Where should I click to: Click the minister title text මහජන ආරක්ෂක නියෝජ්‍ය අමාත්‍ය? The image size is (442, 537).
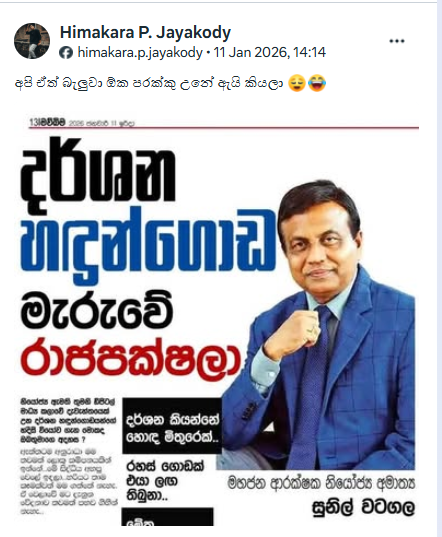click(x=321, y=484)
